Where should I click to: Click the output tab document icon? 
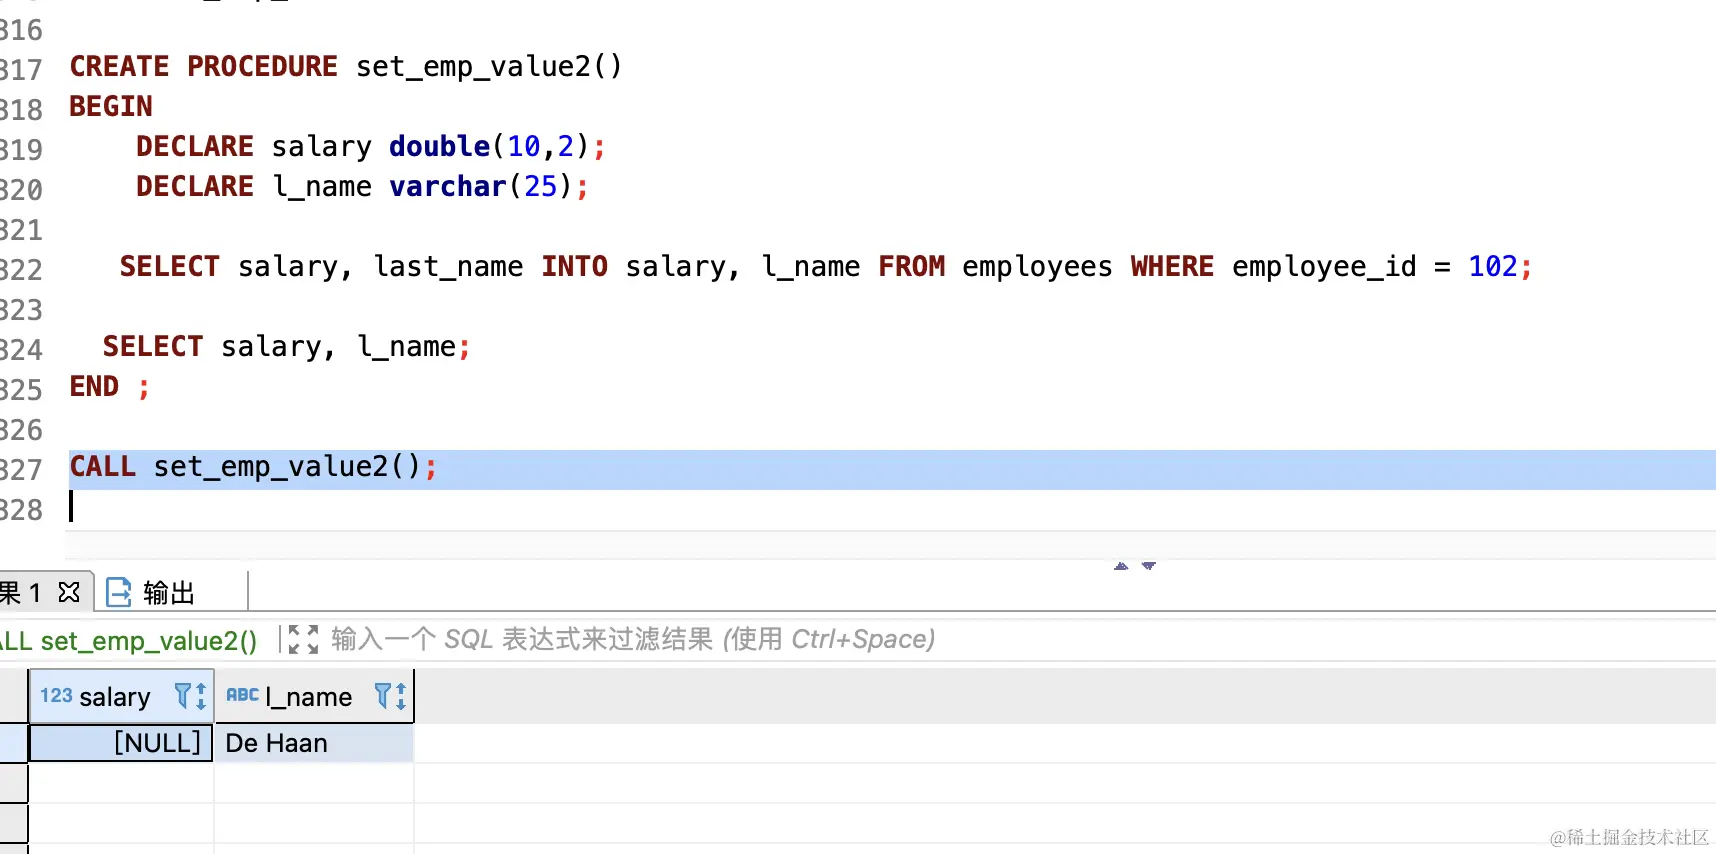(119, 593)
